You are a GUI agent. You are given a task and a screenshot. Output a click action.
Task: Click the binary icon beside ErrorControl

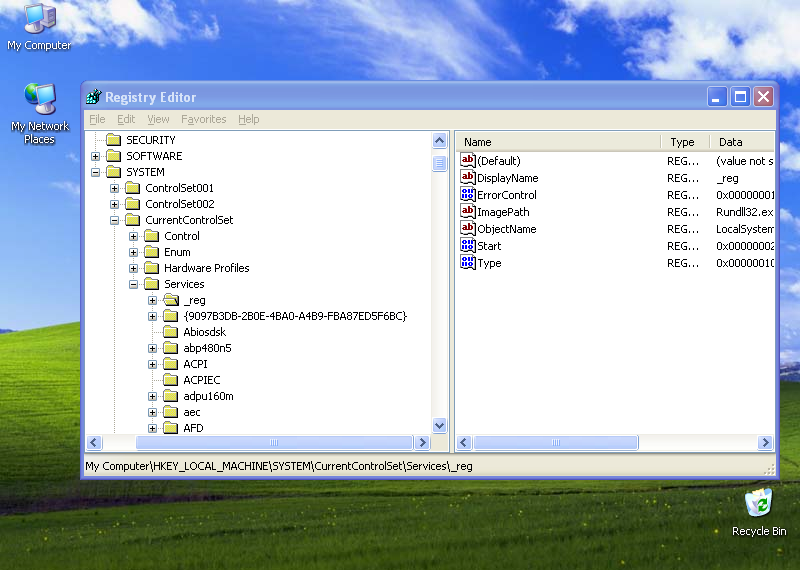point(467,194)
